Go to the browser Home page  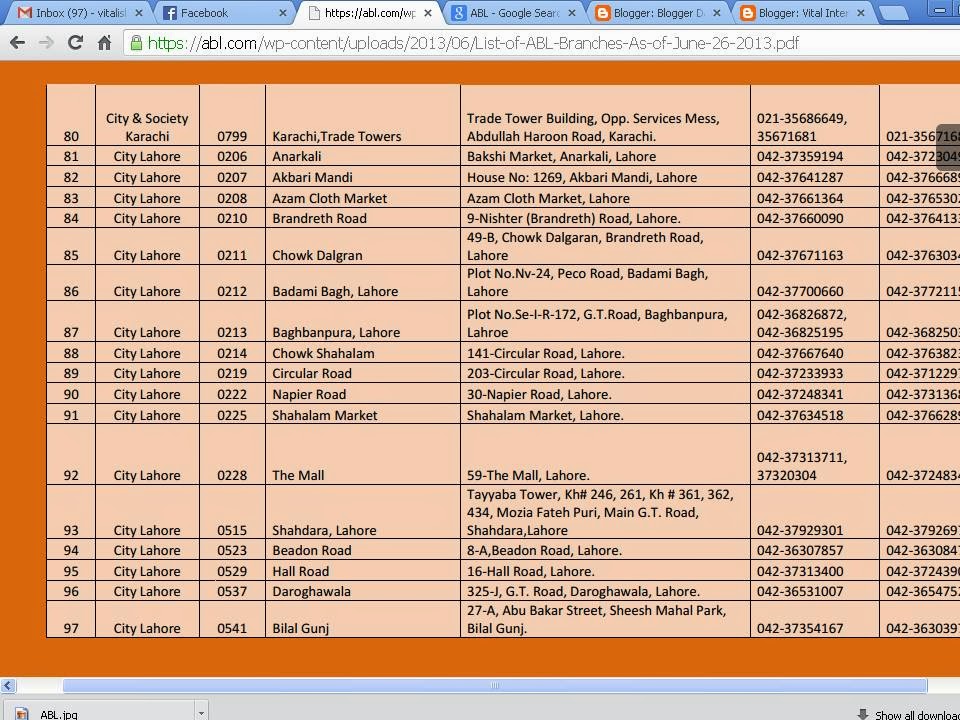(x=105, y=43)
